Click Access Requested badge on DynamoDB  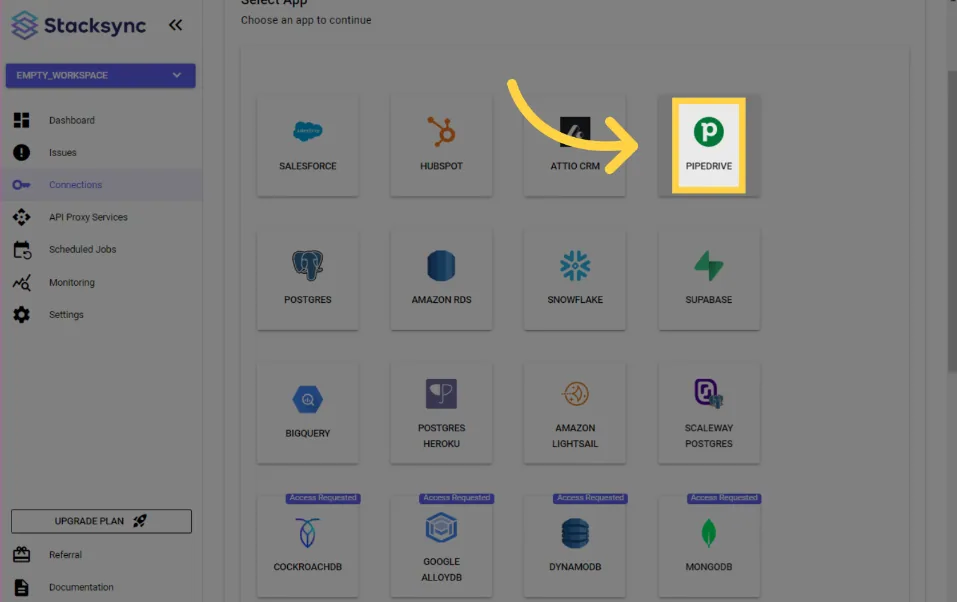[x=590, y=498]
